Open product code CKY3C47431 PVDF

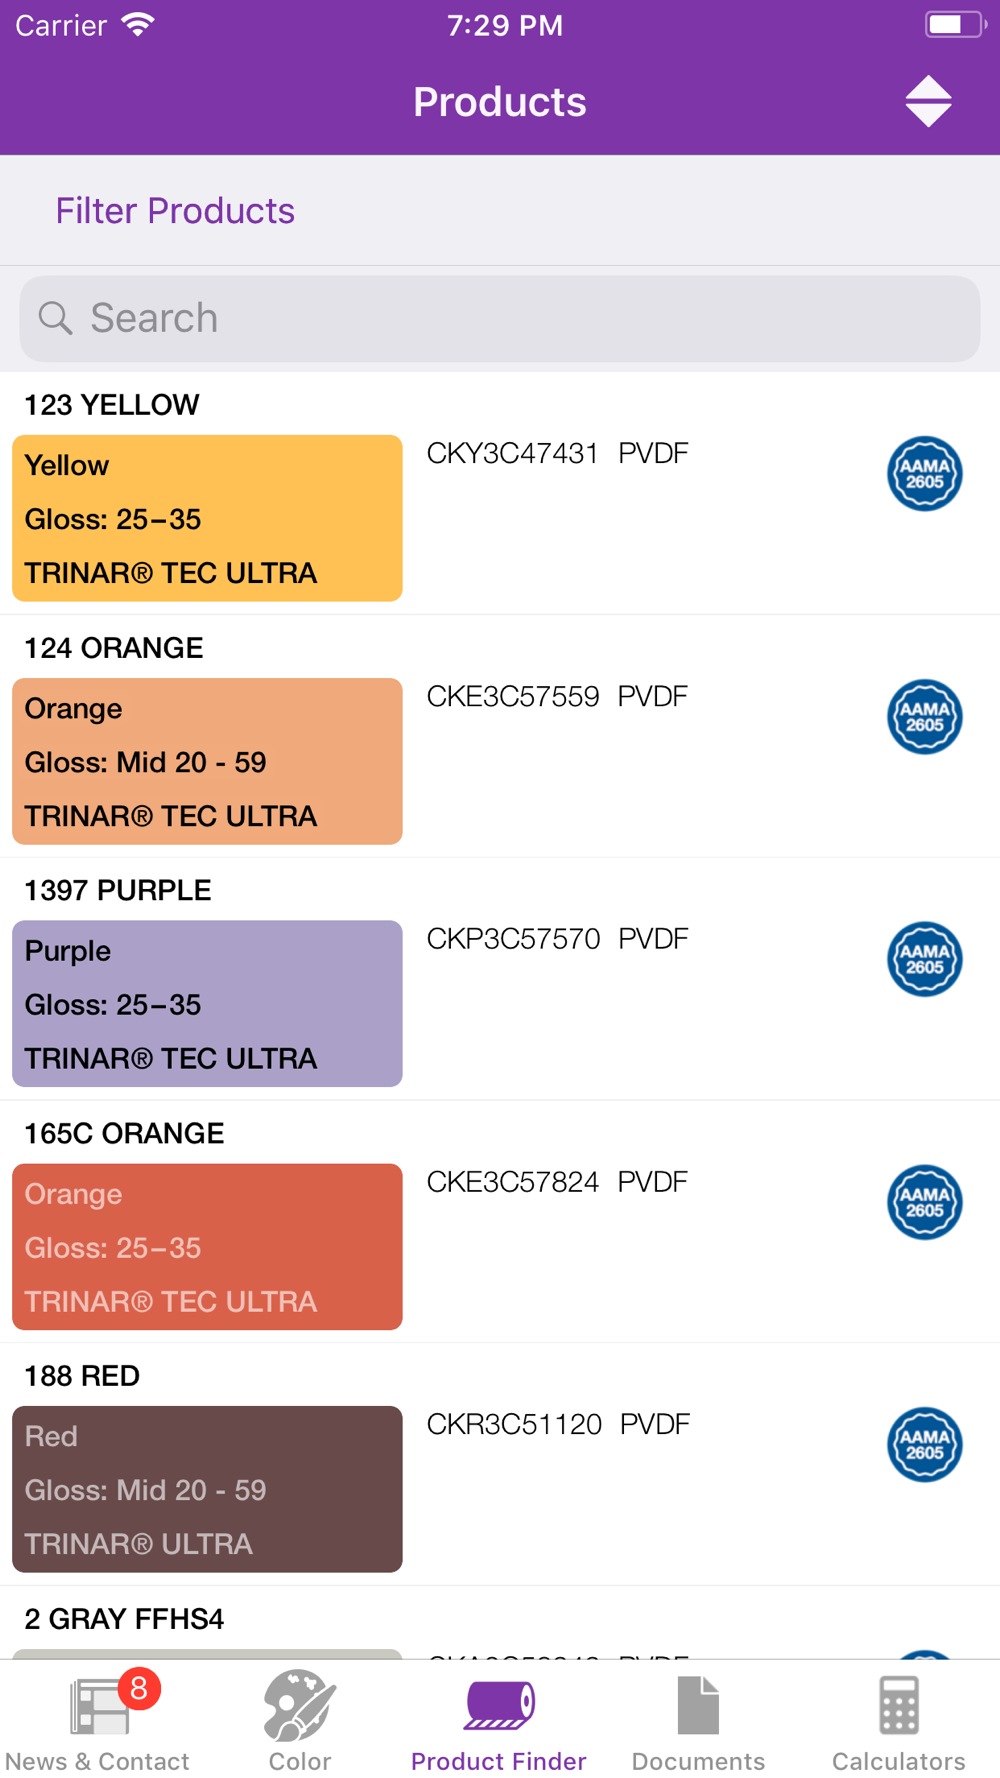[557, 453]
